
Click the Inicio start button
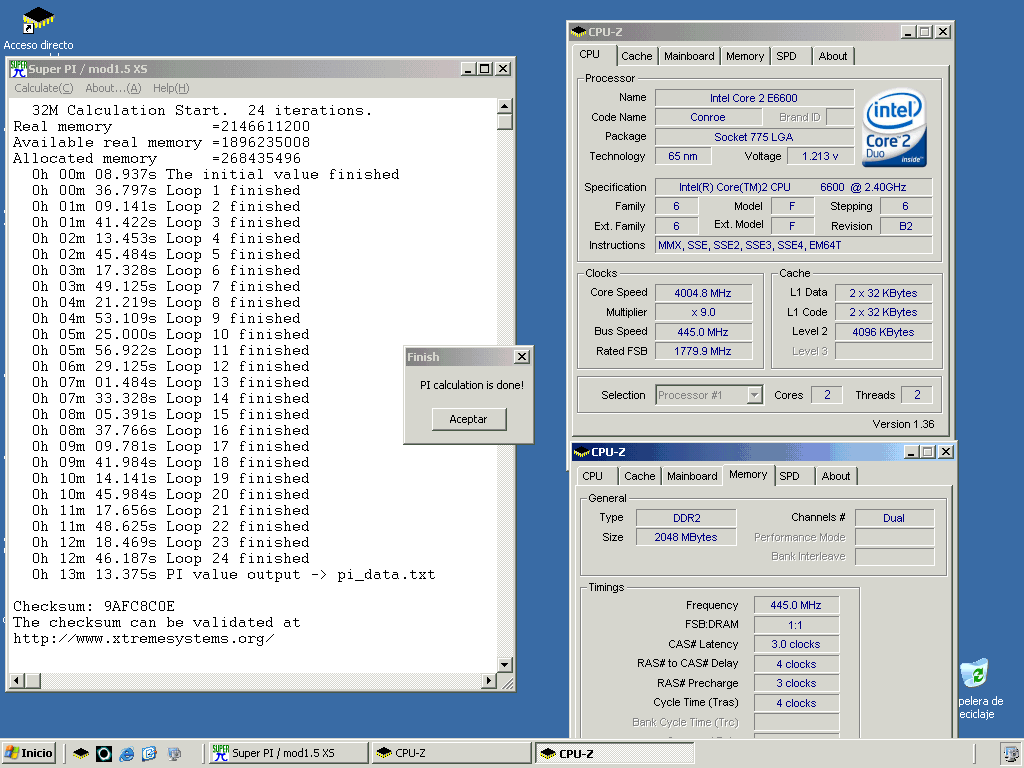(x=29, y=753)
